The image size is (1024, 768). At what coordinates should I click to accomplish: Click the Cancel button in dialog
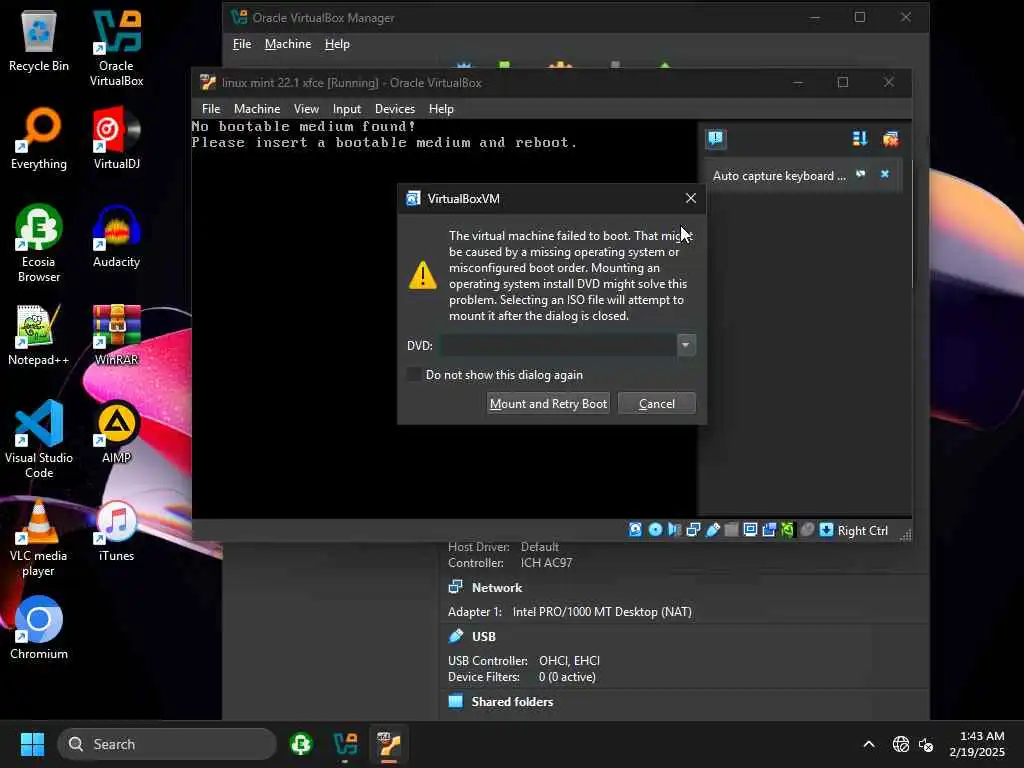pyautogui.click(x=656, y=404)
